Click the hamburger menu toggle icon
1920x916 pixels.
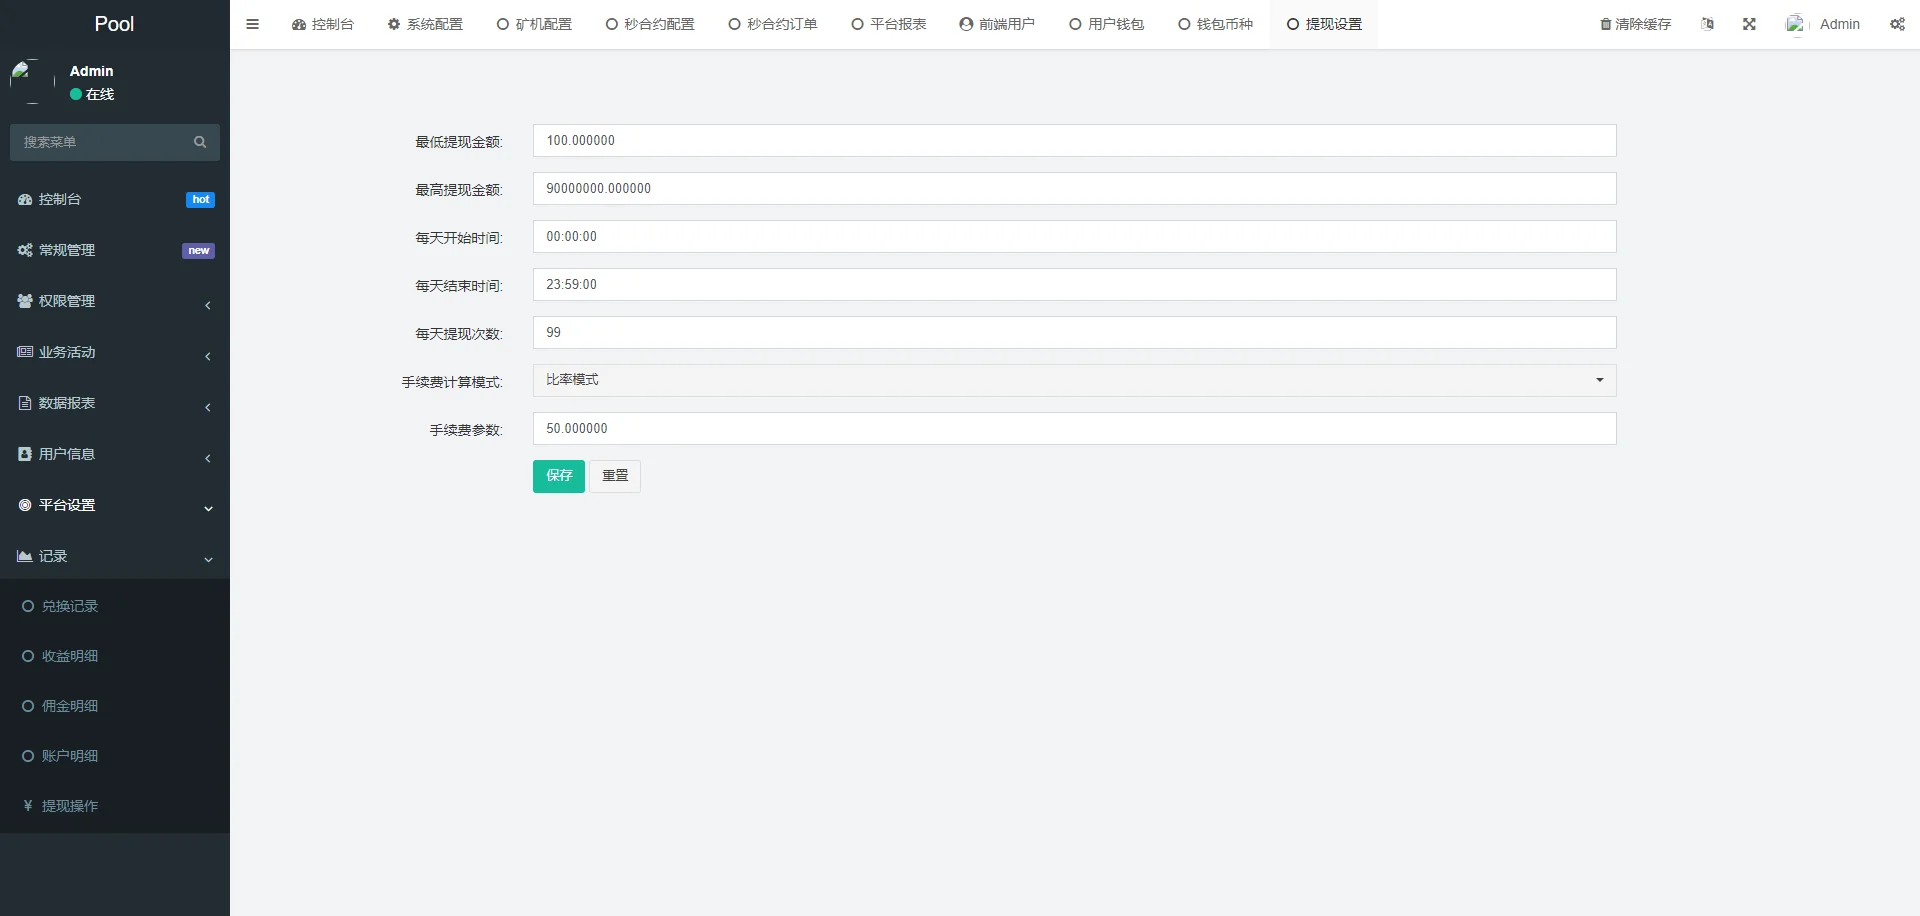click(x=252, y=24)
